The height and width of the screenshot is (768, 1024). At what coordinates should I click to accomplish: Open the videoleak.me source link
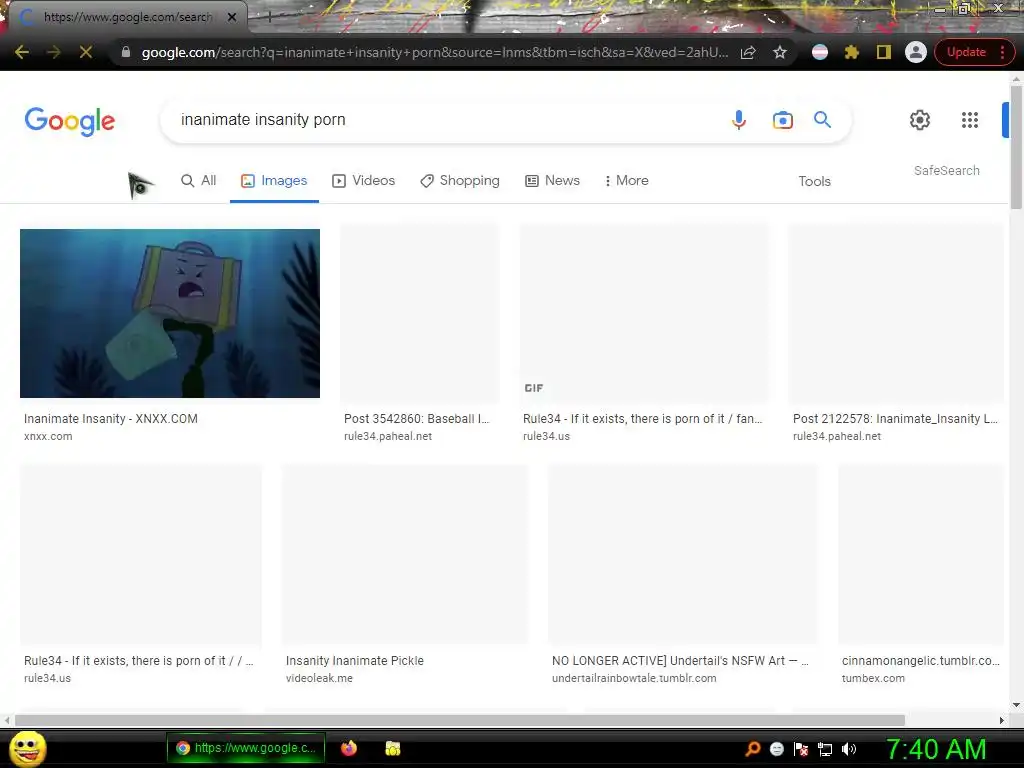coord(319,679)
